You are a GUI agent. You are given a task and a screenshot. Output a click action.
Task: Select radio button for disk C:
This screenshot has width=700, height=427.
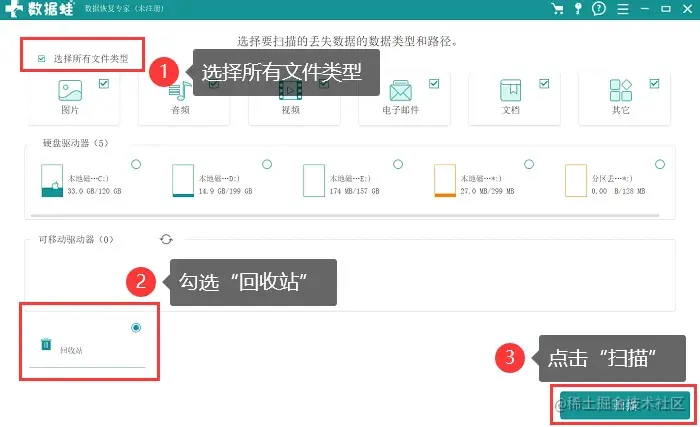tap(136, 164)
